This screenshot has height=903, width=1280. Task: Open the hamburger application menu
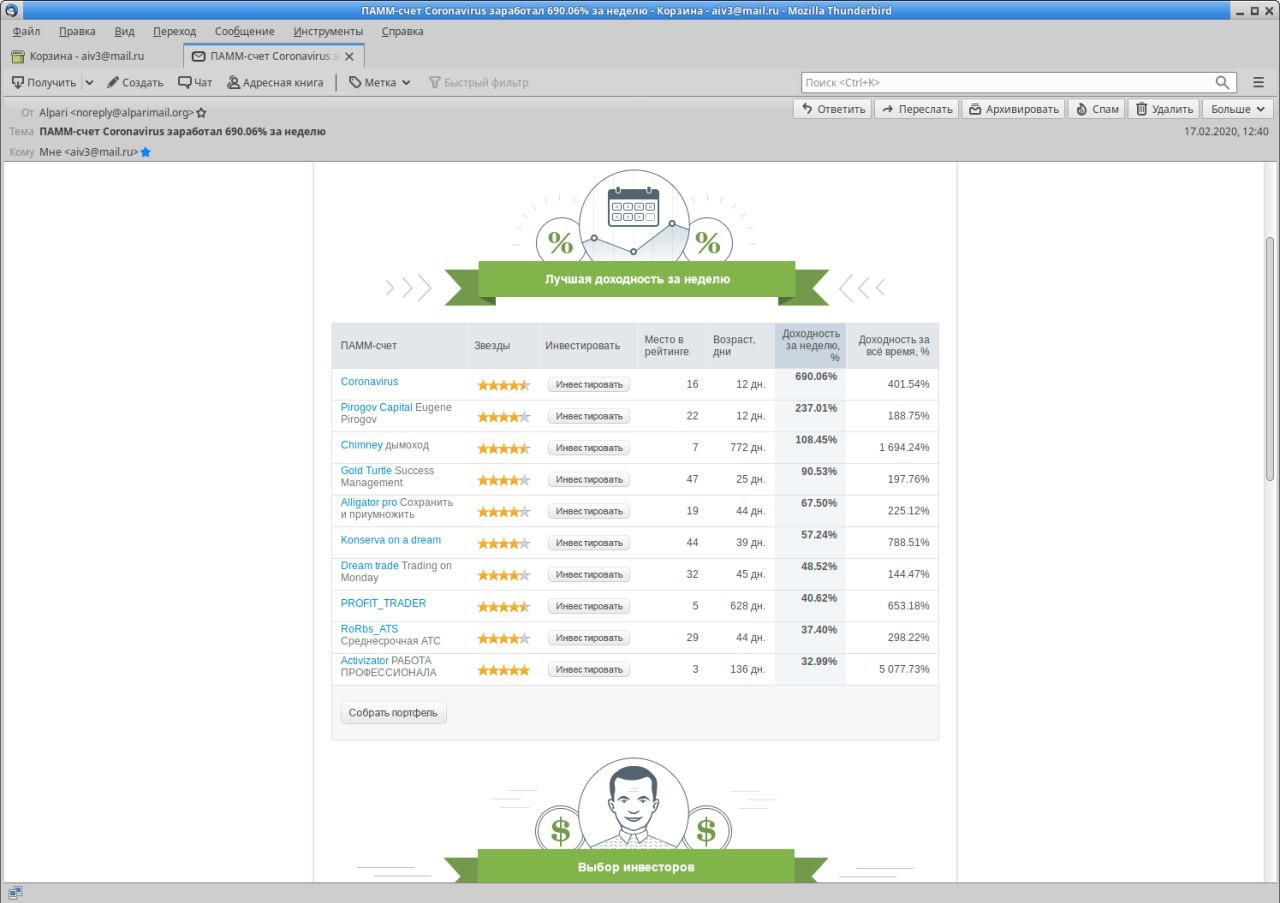[1259, 83]
